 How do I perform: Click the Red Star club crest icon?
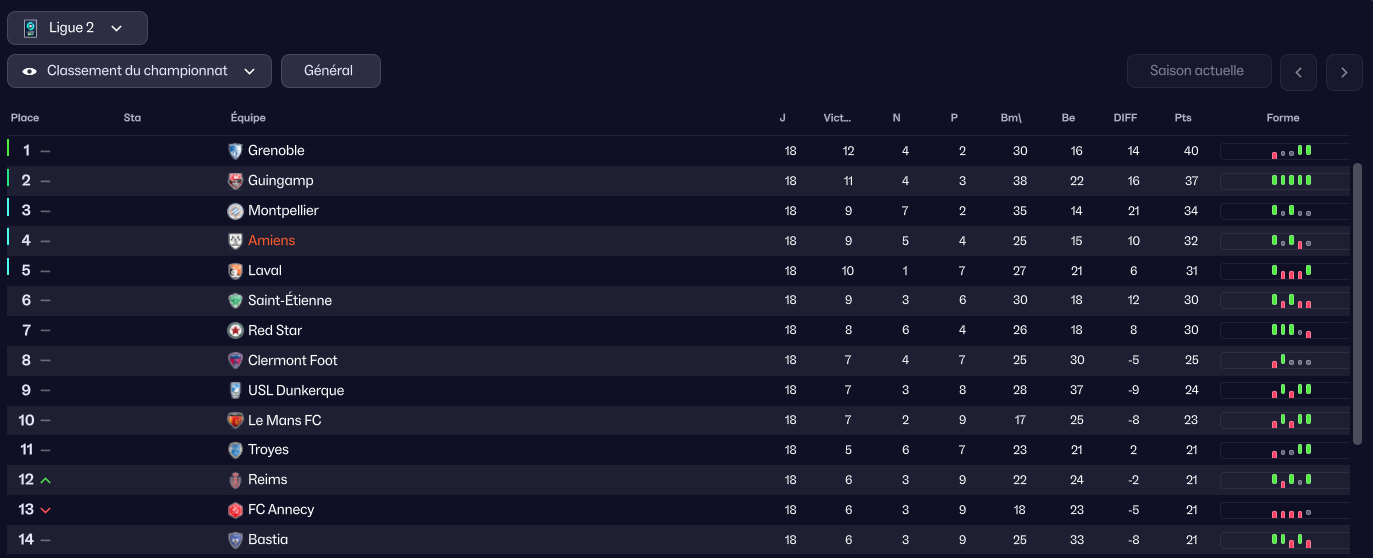click(235, 331)
